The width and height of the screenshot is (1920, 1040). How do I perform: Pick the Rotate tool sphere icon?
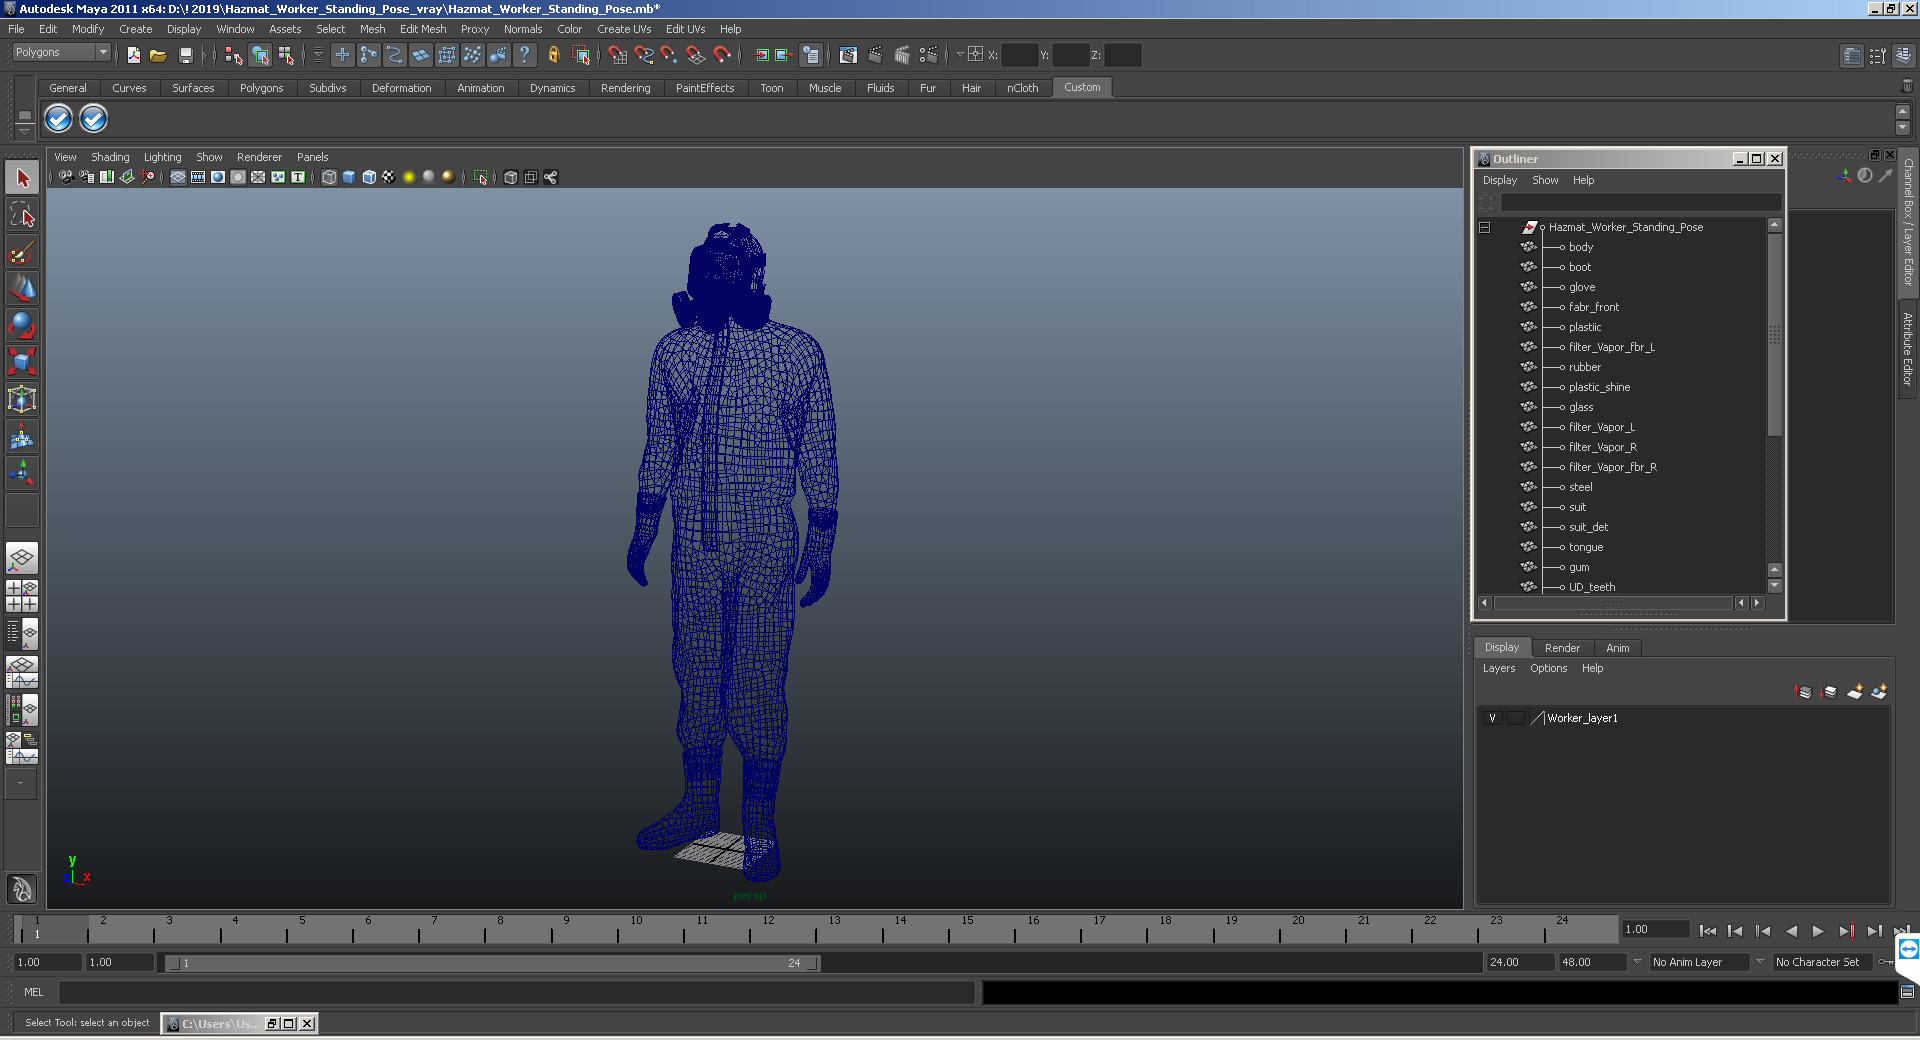[22, 325]
